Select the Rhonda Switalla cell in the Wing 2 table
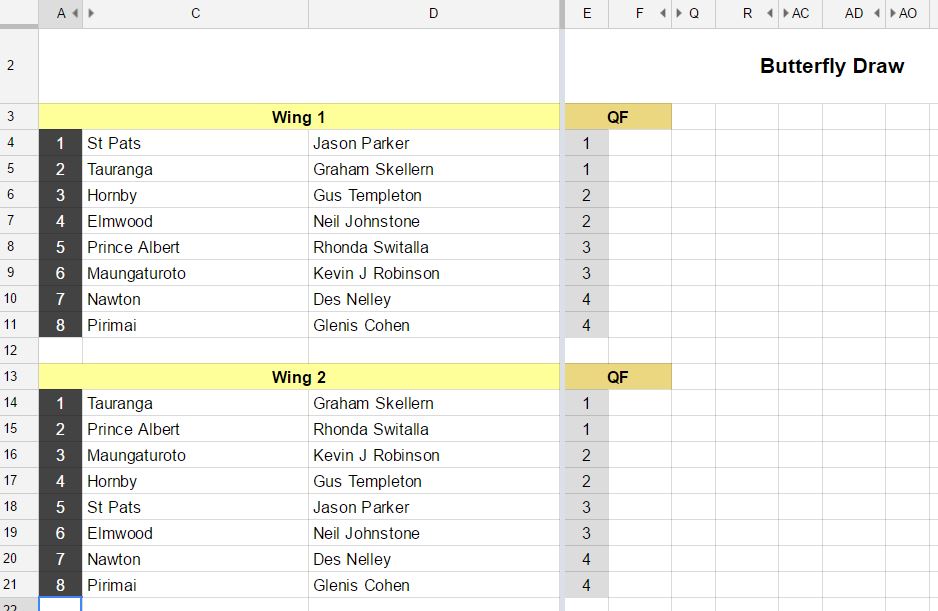Screen dimensions: 938x611 [x=433, y=429]
